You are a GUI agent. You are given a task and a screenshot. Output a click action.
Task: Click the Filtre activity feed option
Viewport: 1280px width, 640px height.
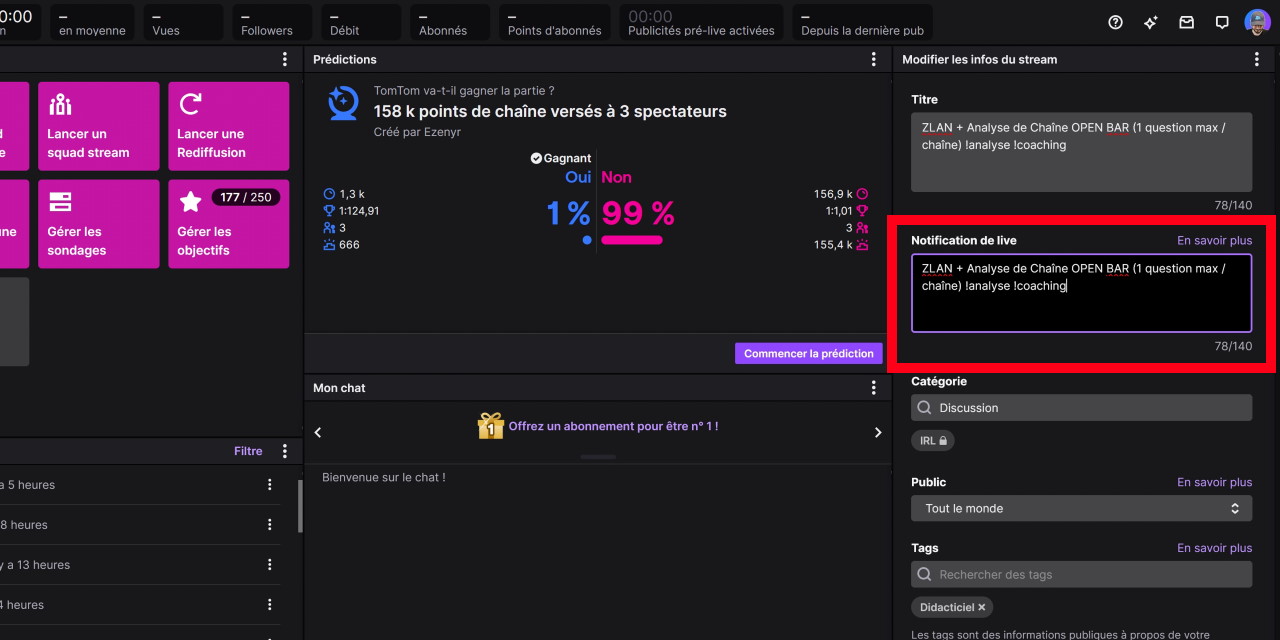(248, 451)
